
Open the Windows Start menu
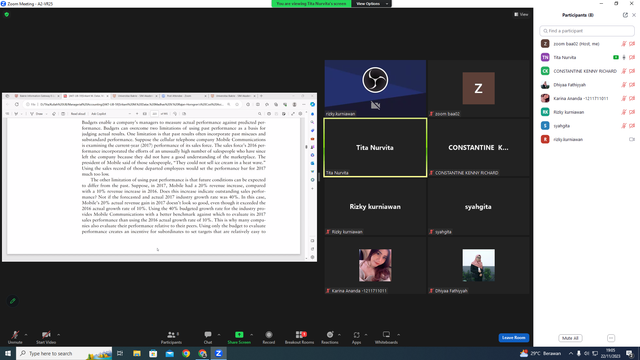click(x=7, y=353)
